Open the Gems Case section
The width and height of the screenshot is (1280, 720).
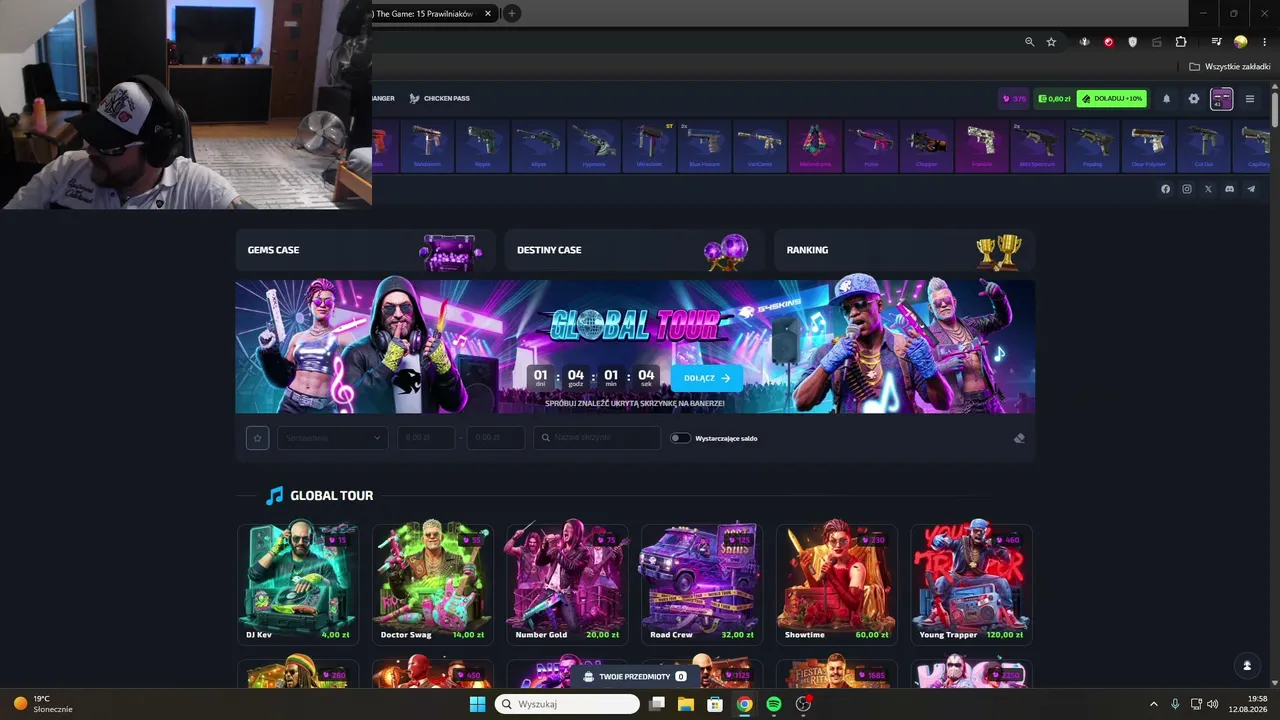click(x=365, y=250)
